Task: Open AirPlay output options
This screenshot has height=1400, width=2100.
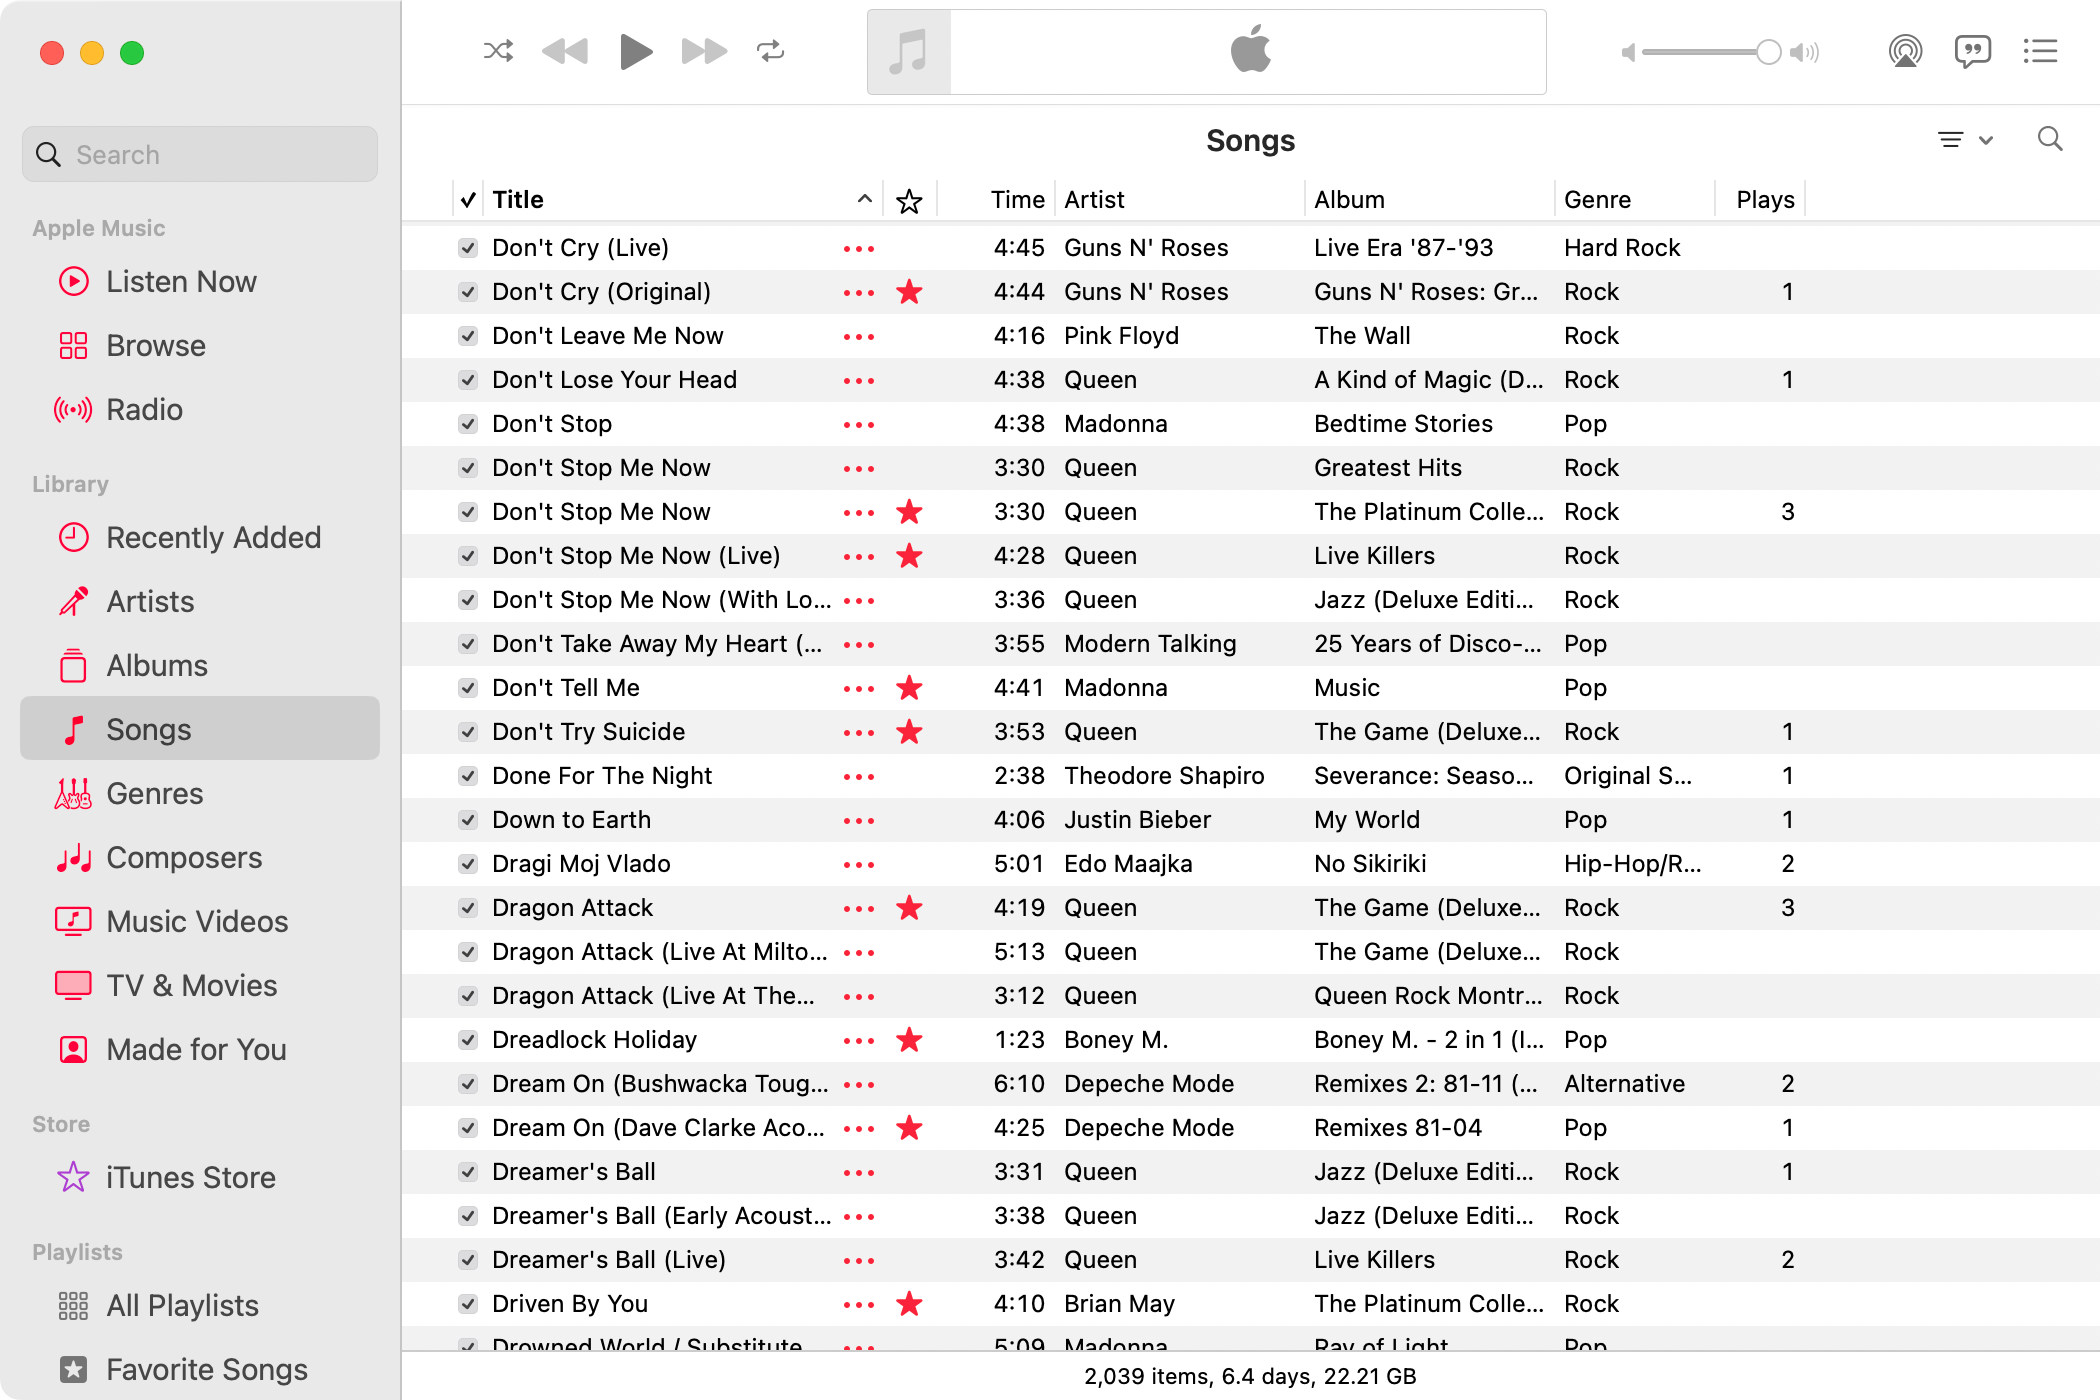Action: [x=1905, y=51]
